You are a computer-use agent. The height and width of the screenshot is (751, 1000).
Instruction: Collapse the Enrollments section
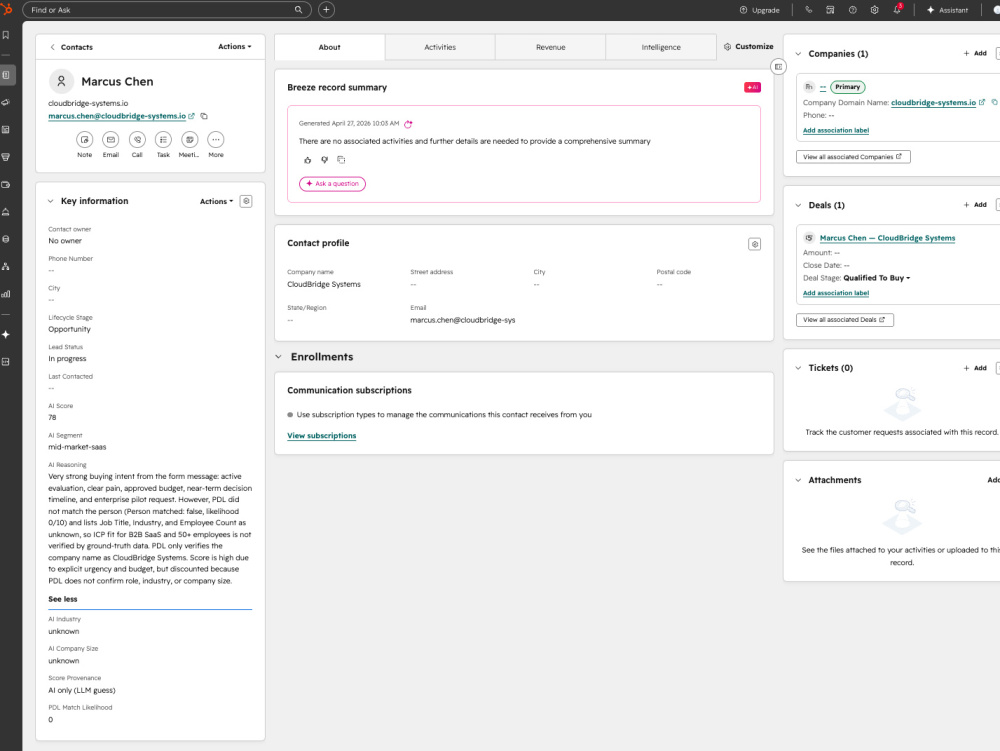[x=278, y=357]
